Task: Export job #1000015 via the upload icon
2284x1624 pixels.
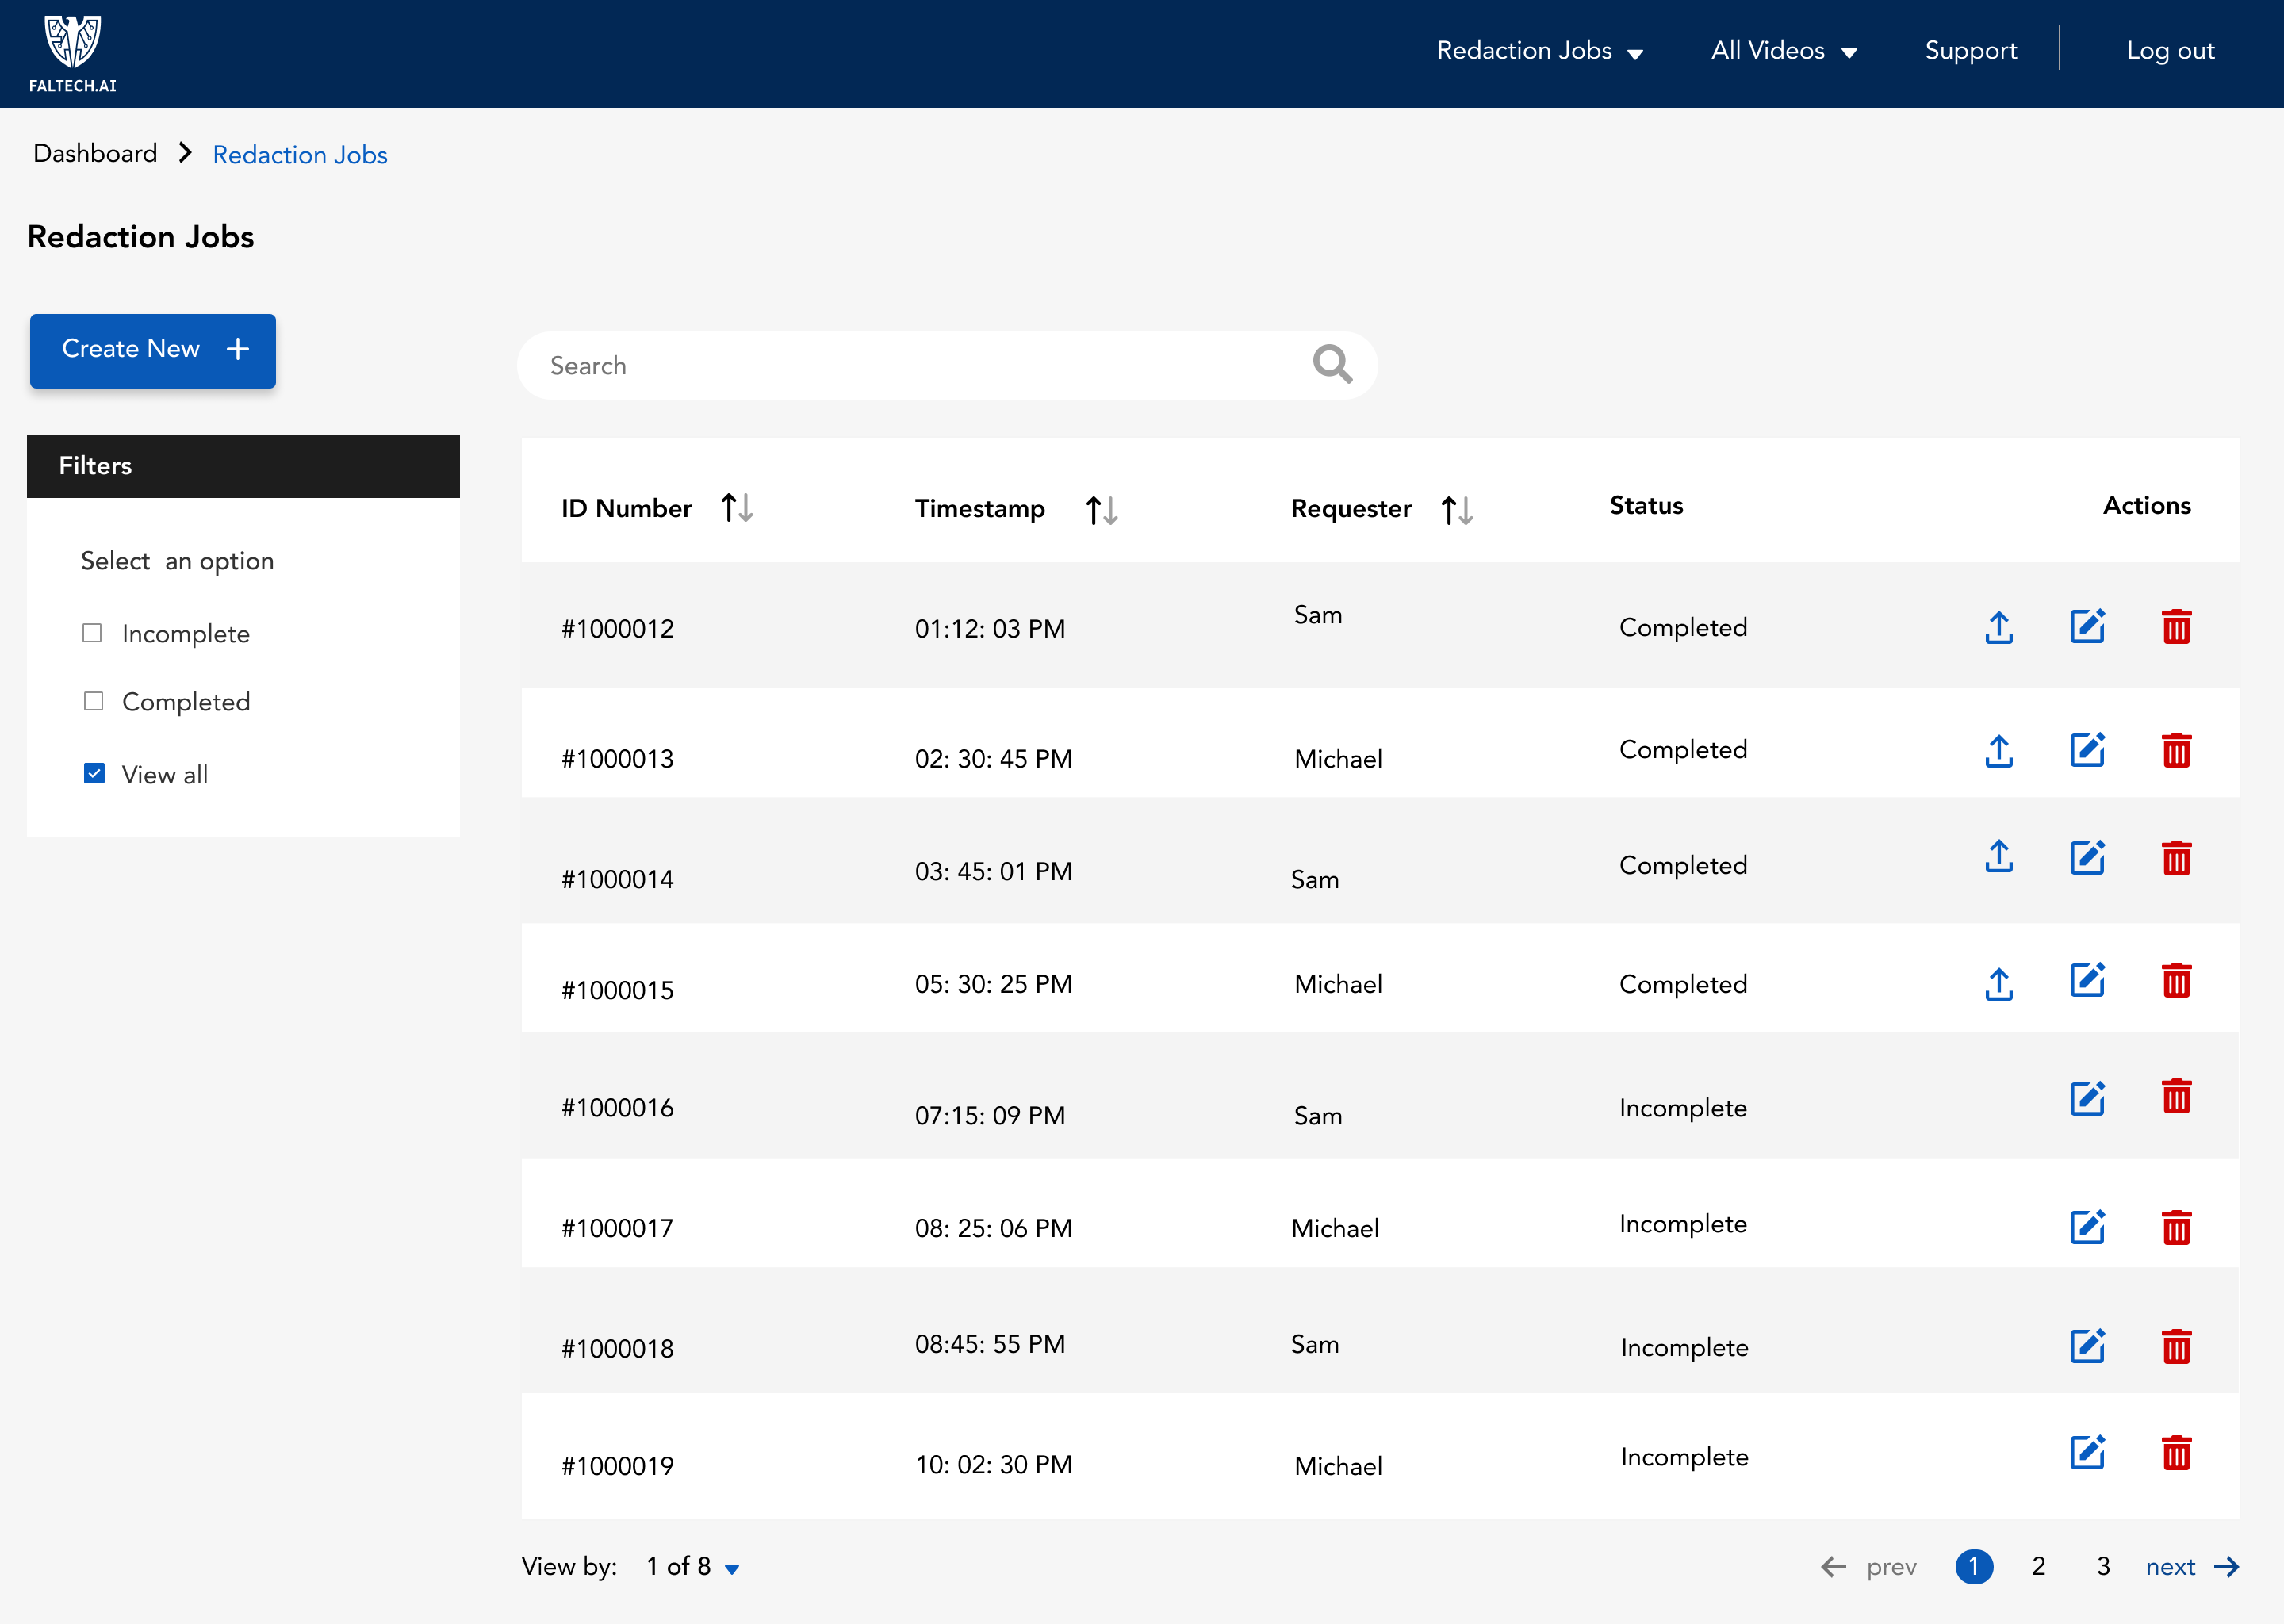Action: click(x=1998, y=984)
